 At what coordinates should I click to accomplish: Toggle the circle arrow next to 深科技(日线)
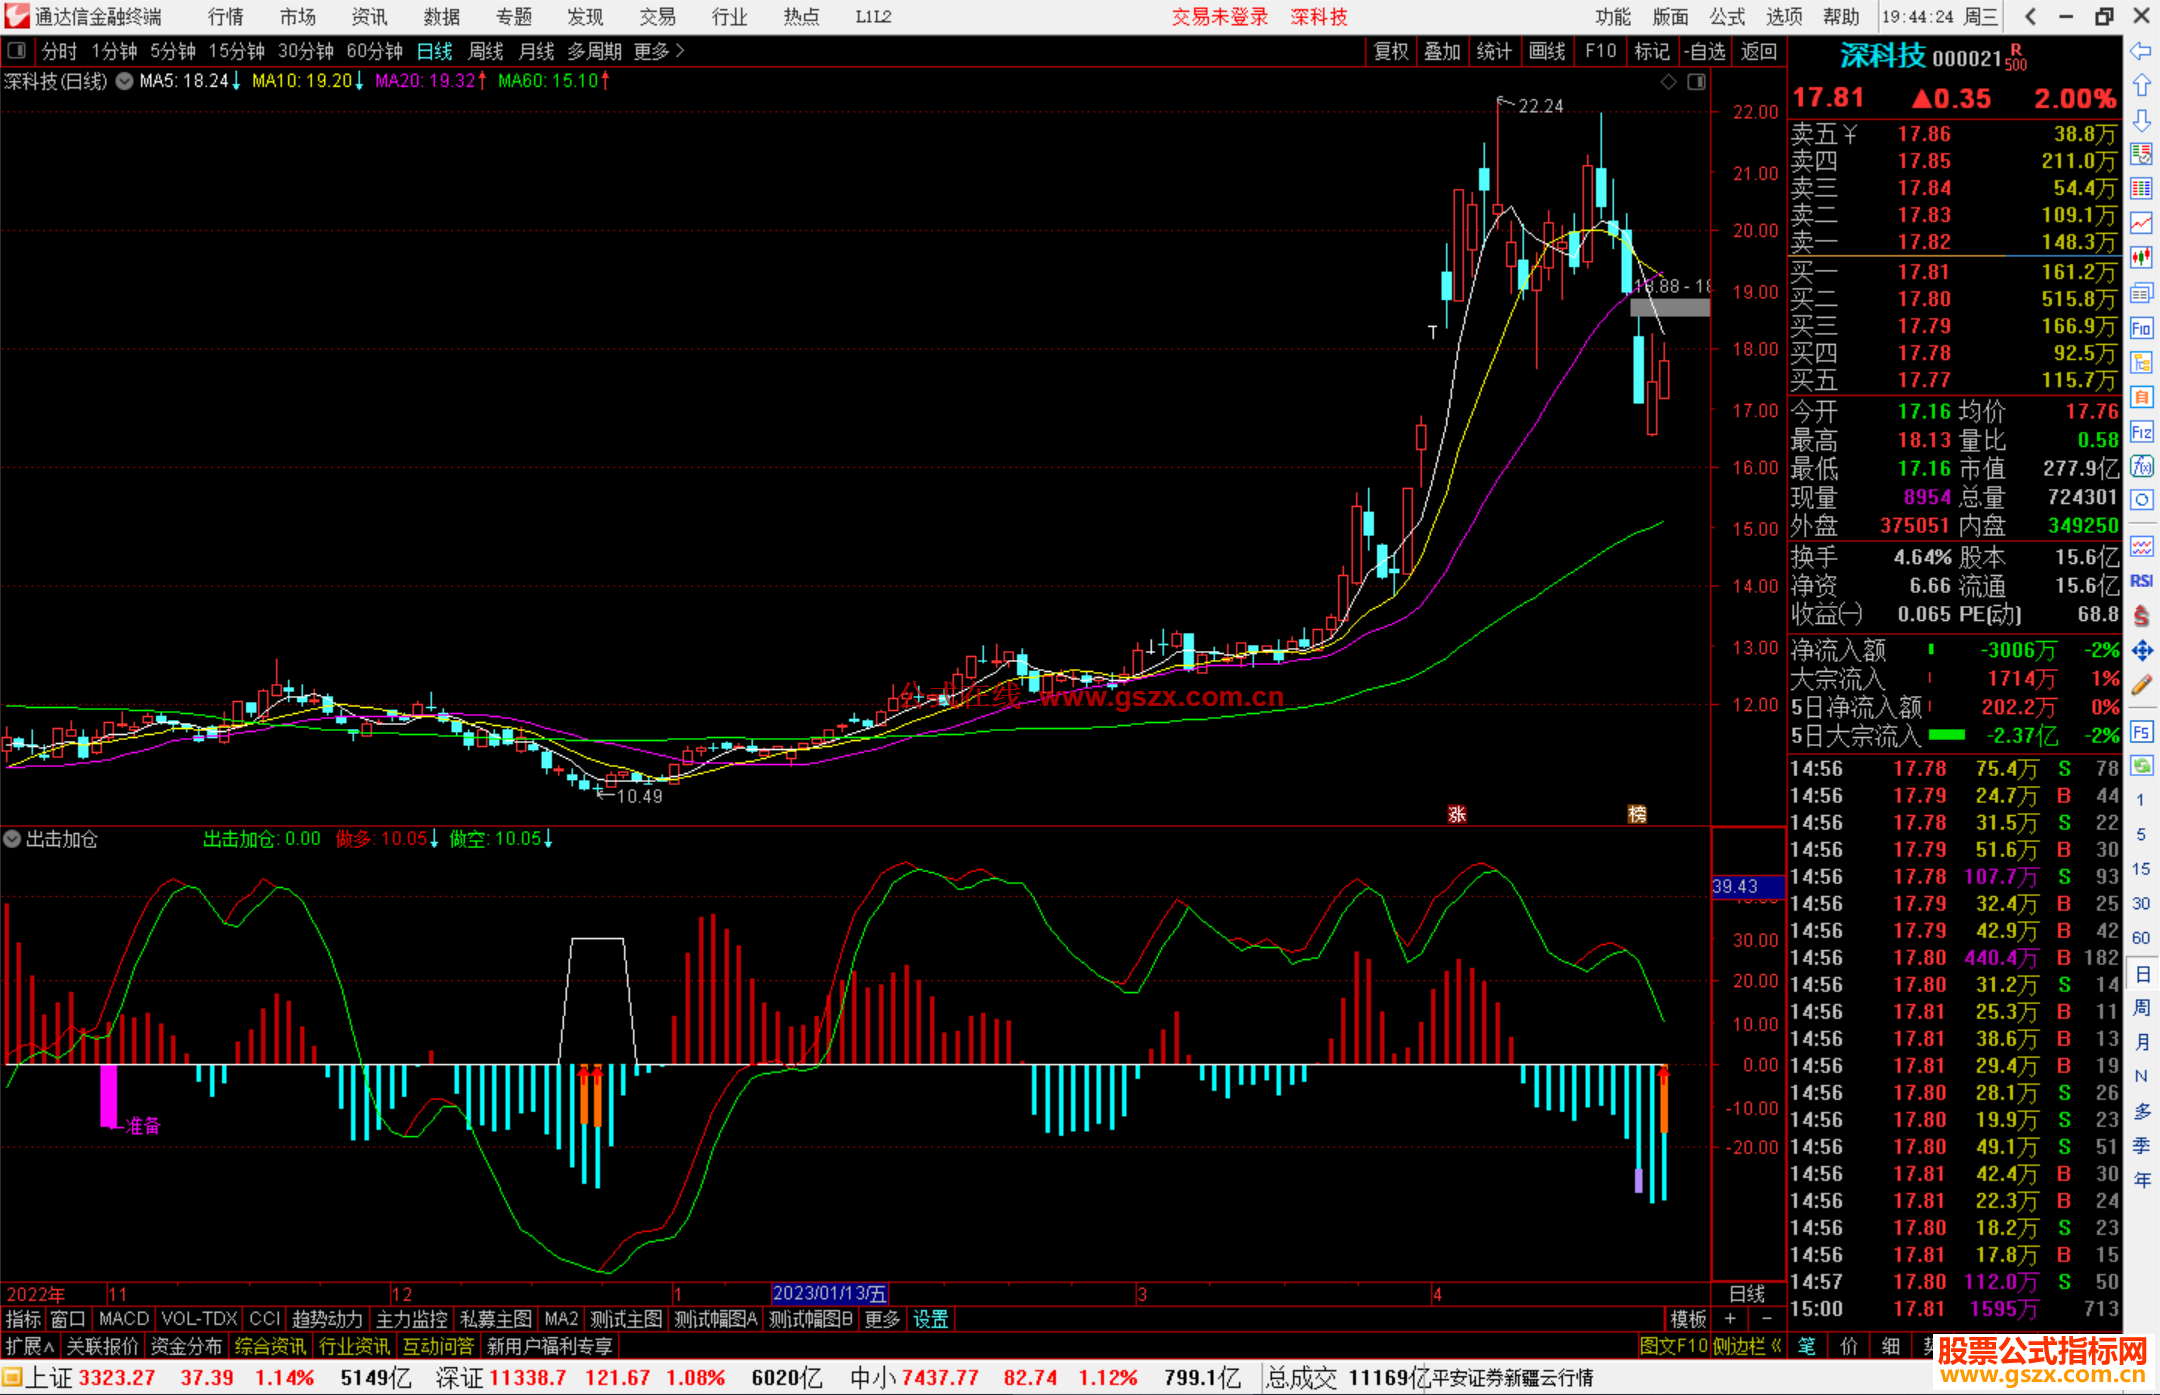[124, 81]
